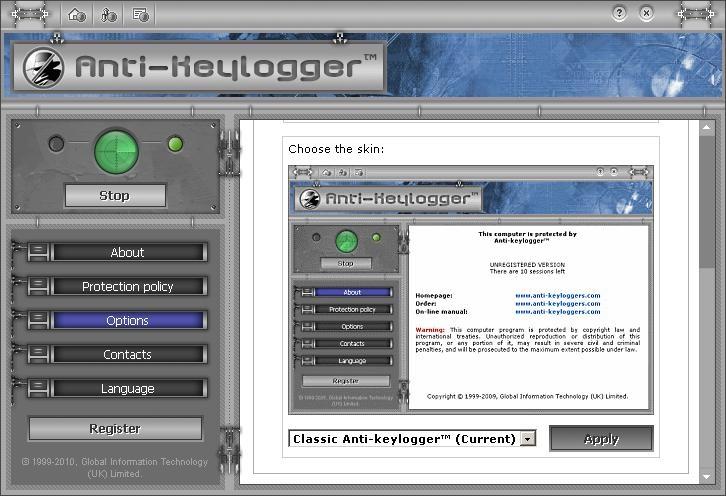Click the skin preview thumbnail image
This screenshot has height=496, width=726.
(470, 289)
